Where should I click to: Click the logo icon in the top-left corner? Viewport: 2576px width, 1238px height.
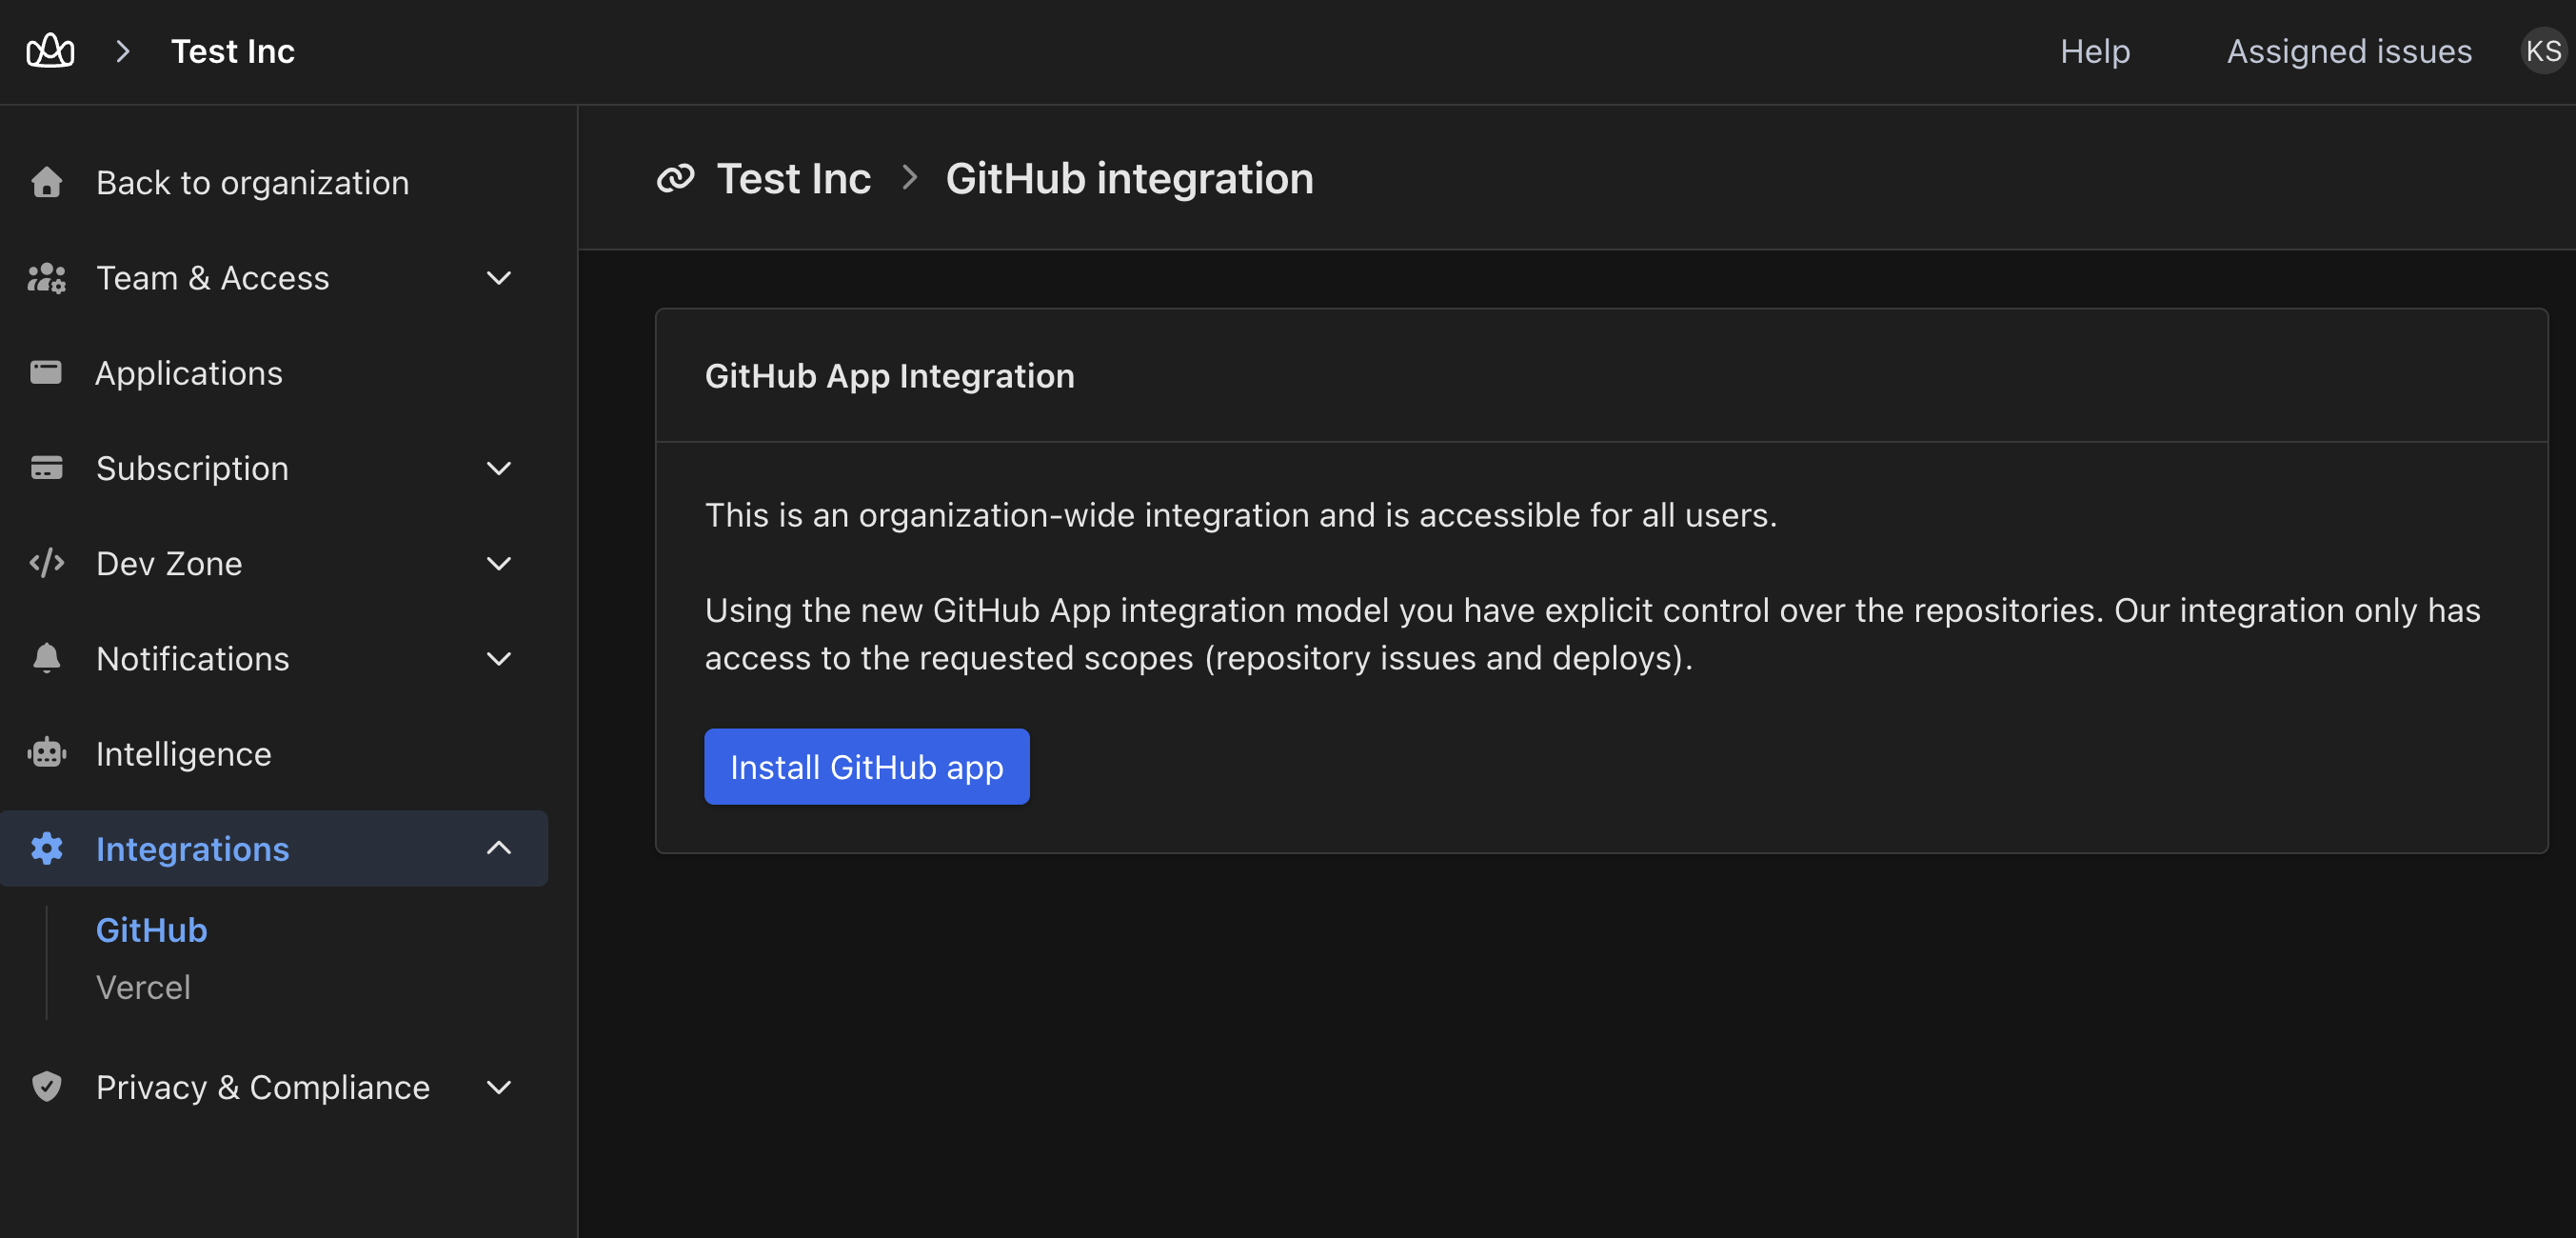click(x=50, y=51)
